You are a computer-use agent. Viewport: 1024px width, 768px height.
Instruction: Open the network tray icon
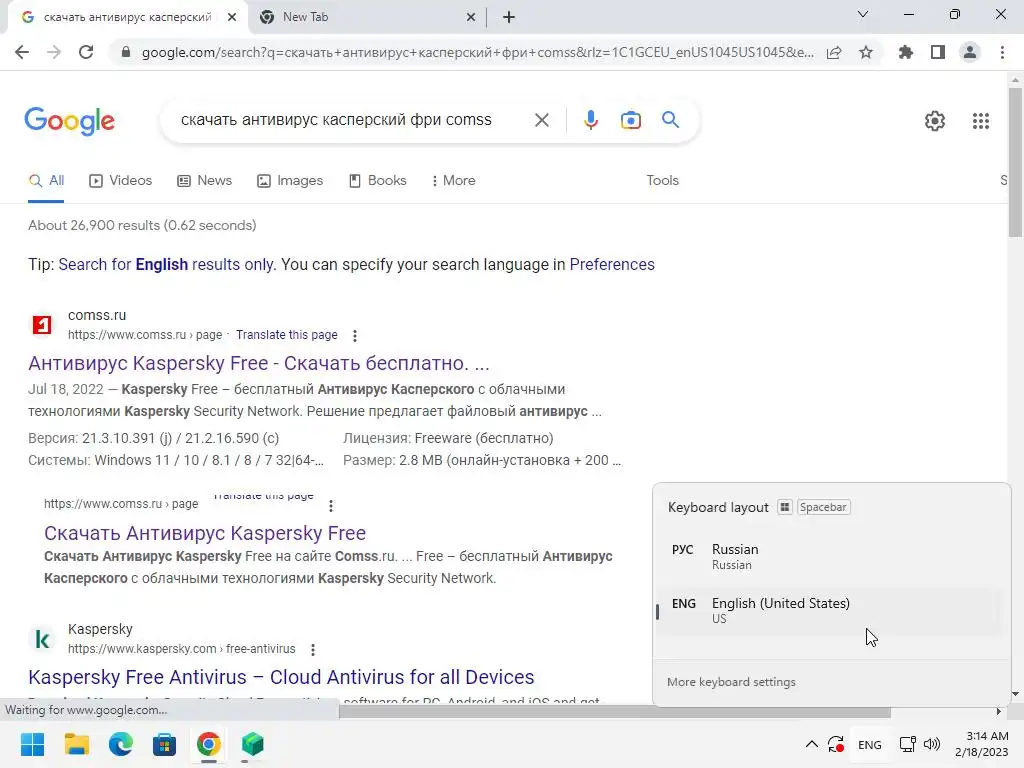[907, 744]
